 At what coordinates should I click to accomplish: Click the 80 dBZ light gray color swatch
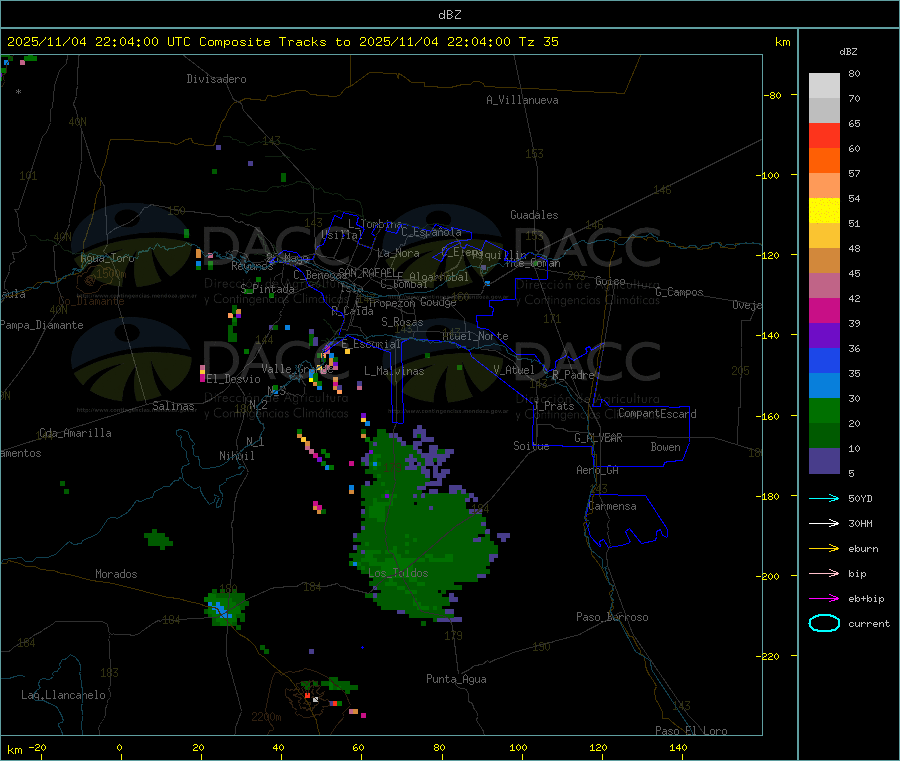click(824, 86)
